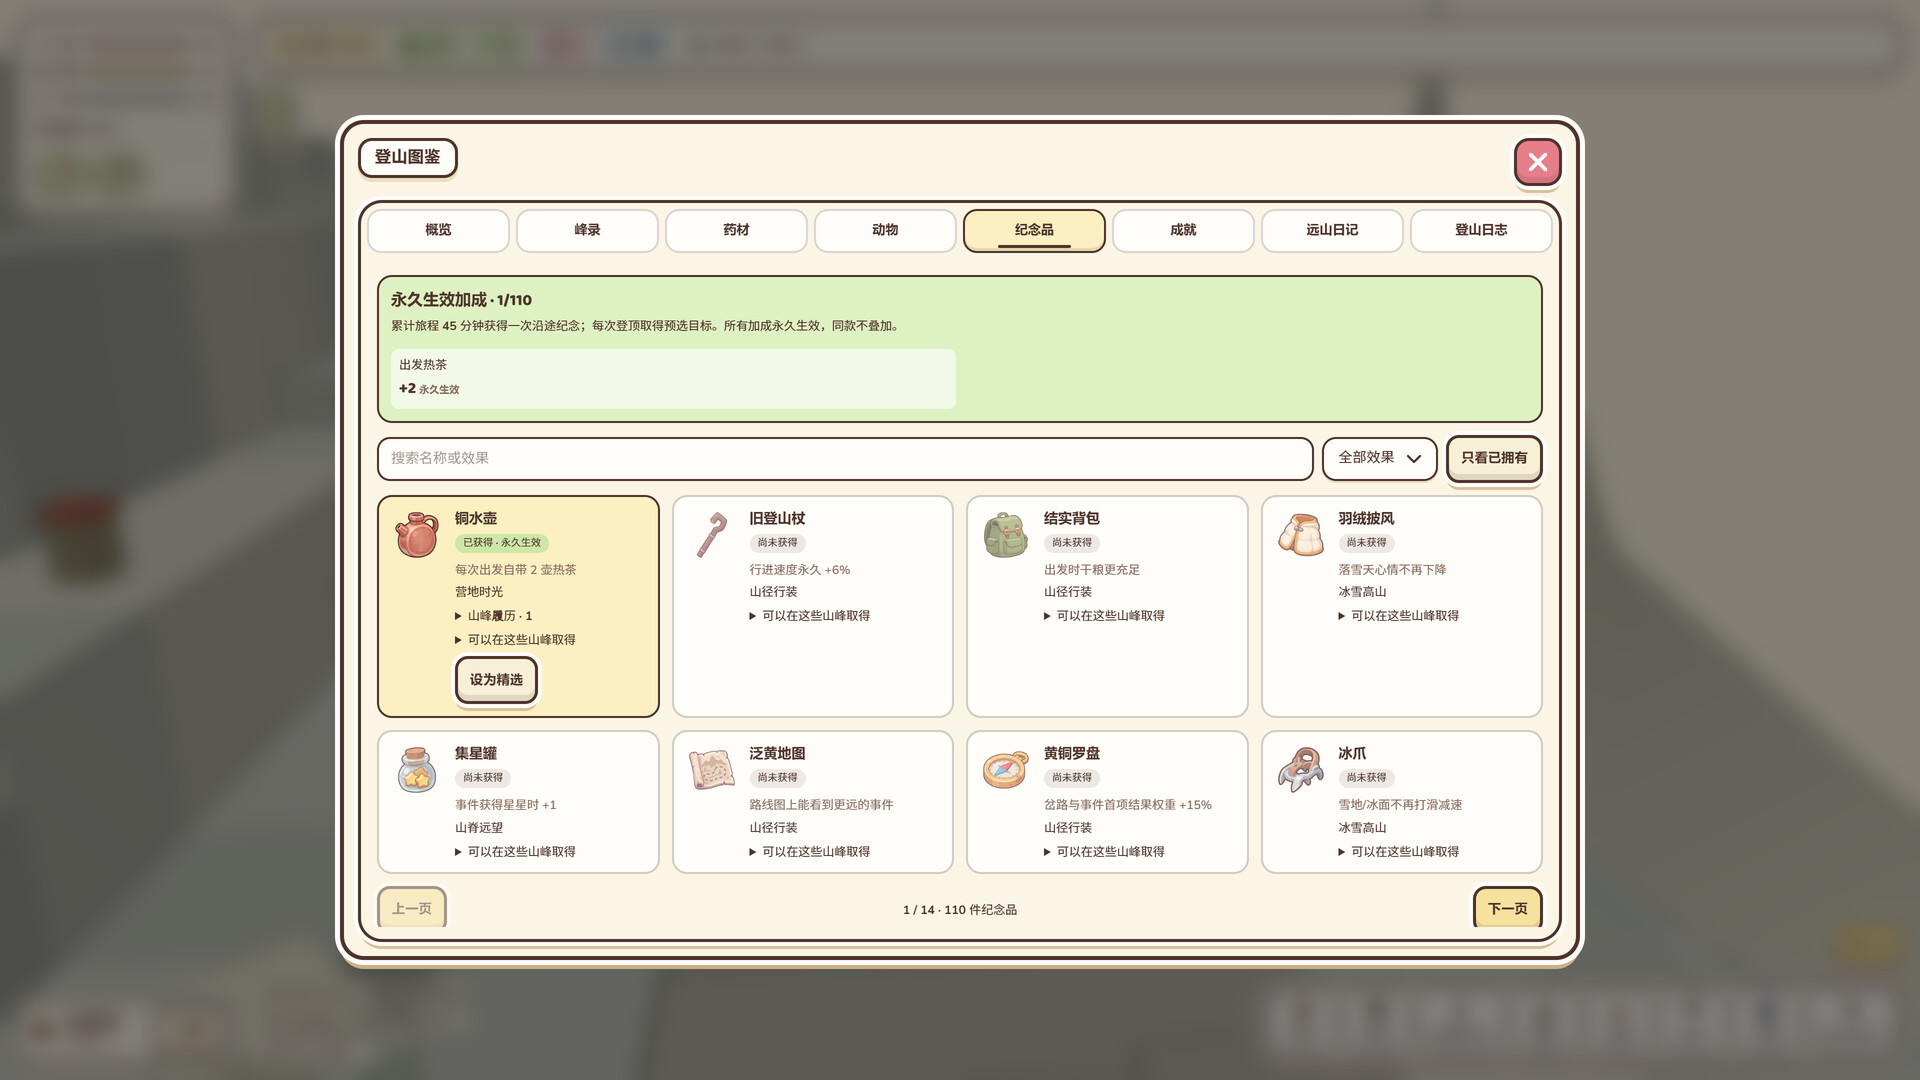Expand 可以在这些山峰取得 under 结实背包
The image size is (1920, 1080).
click(x=1104, y=616)
